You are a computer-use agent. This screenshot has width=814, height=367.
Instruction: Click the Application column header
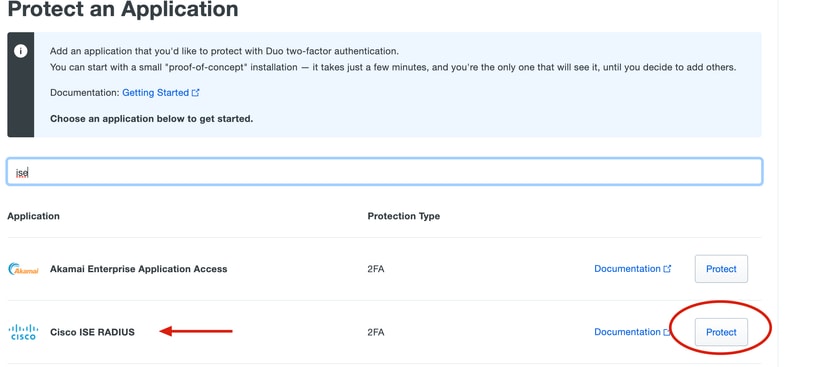point(33,216)
